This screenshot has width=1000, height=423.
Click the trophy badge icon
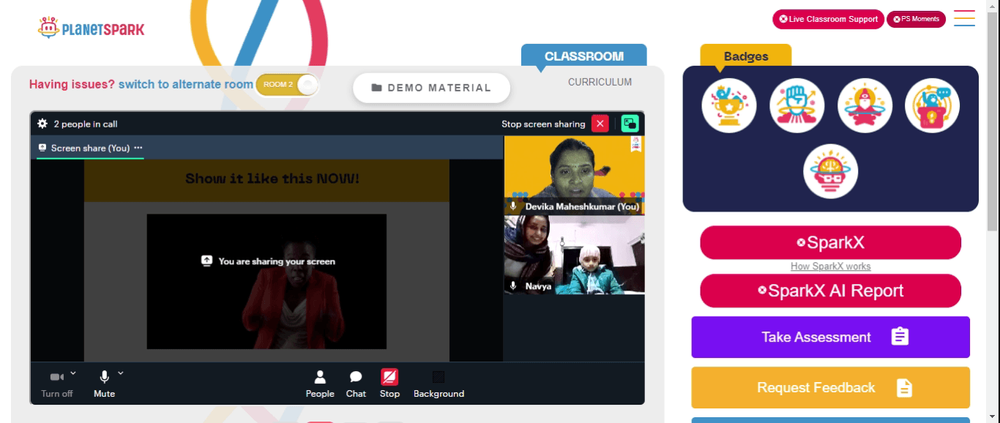[729, 105]
